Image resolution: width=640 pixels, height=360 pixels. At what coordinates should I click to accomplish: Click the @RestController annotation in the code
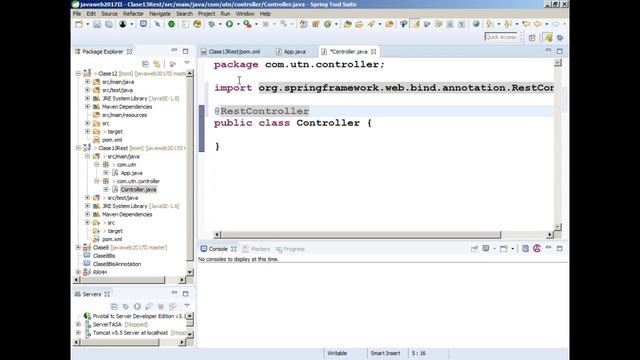pos(262,111)
